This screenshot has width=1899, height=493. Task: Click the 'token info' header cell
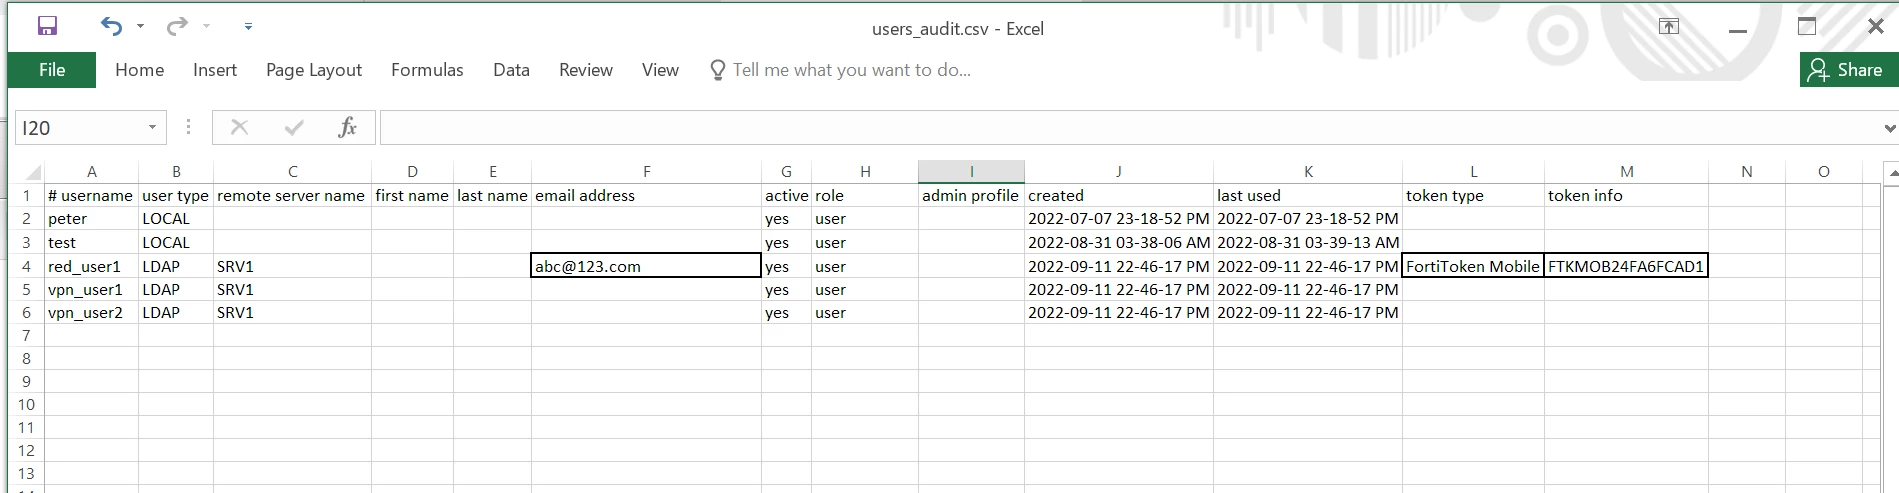pyautogui.click(x=1626, y=196)
